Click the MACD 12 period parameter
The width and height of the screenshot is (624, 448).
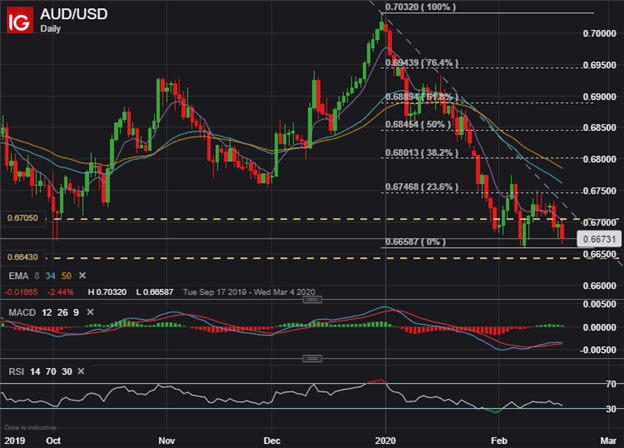click(x=47, y=312)
